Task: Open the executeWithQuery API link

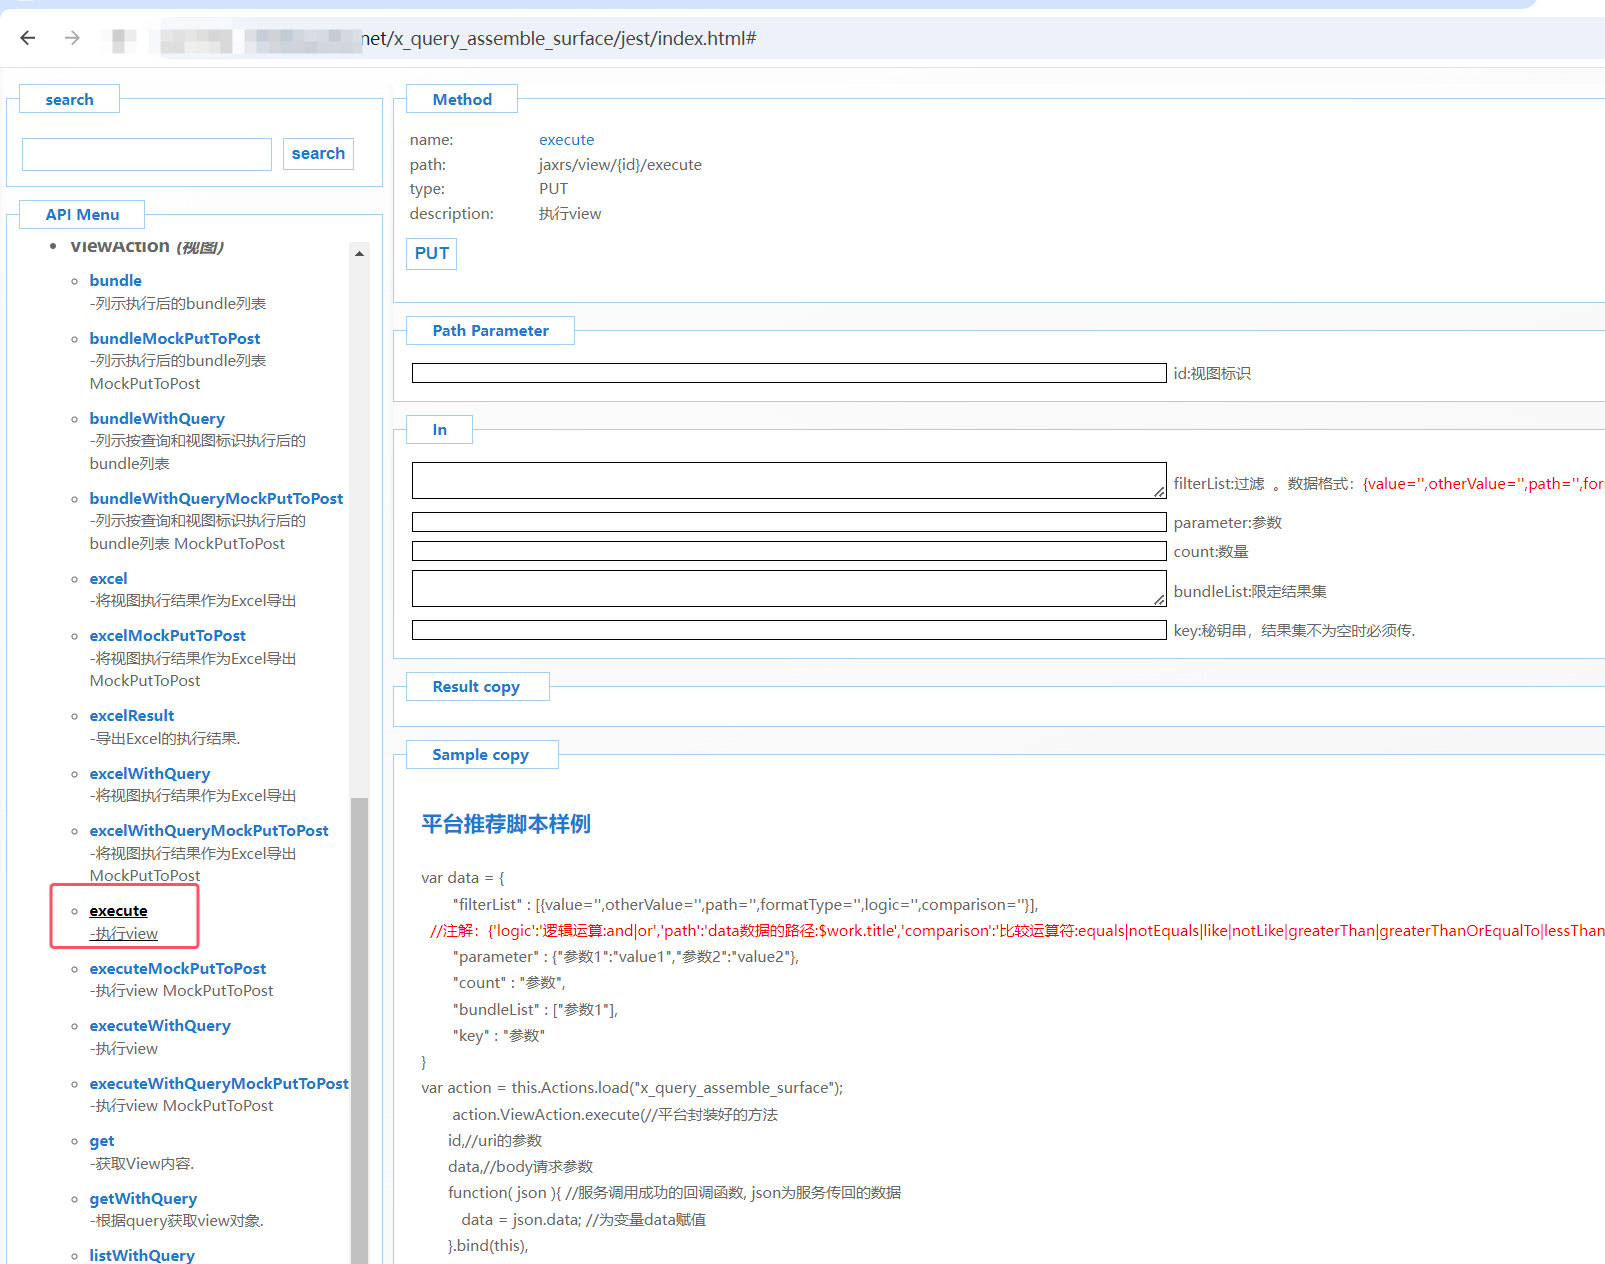Action: click(160, 1026)
